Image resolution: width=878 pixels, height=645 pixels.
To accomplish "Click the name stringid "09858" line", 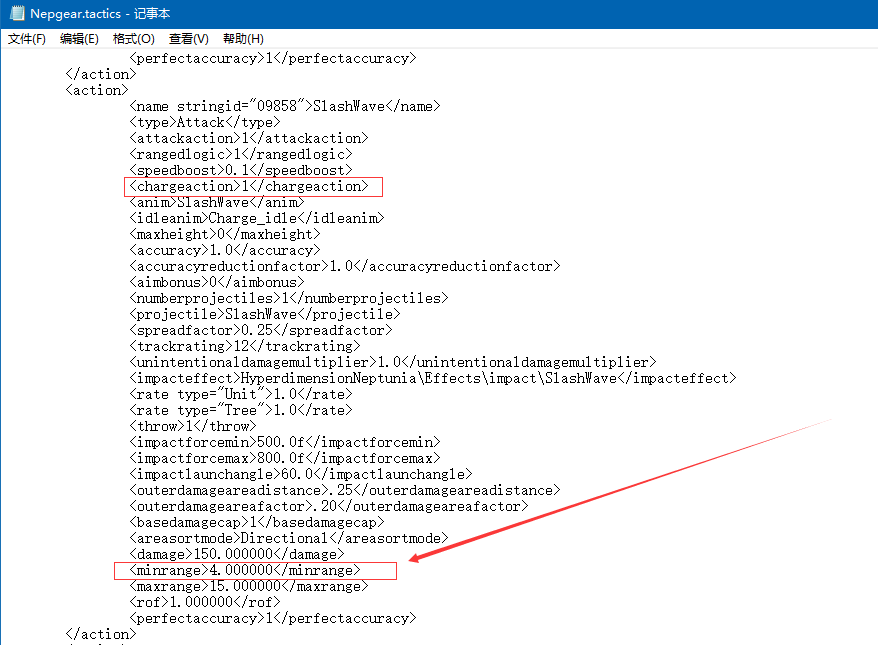I will pos(285,106).
